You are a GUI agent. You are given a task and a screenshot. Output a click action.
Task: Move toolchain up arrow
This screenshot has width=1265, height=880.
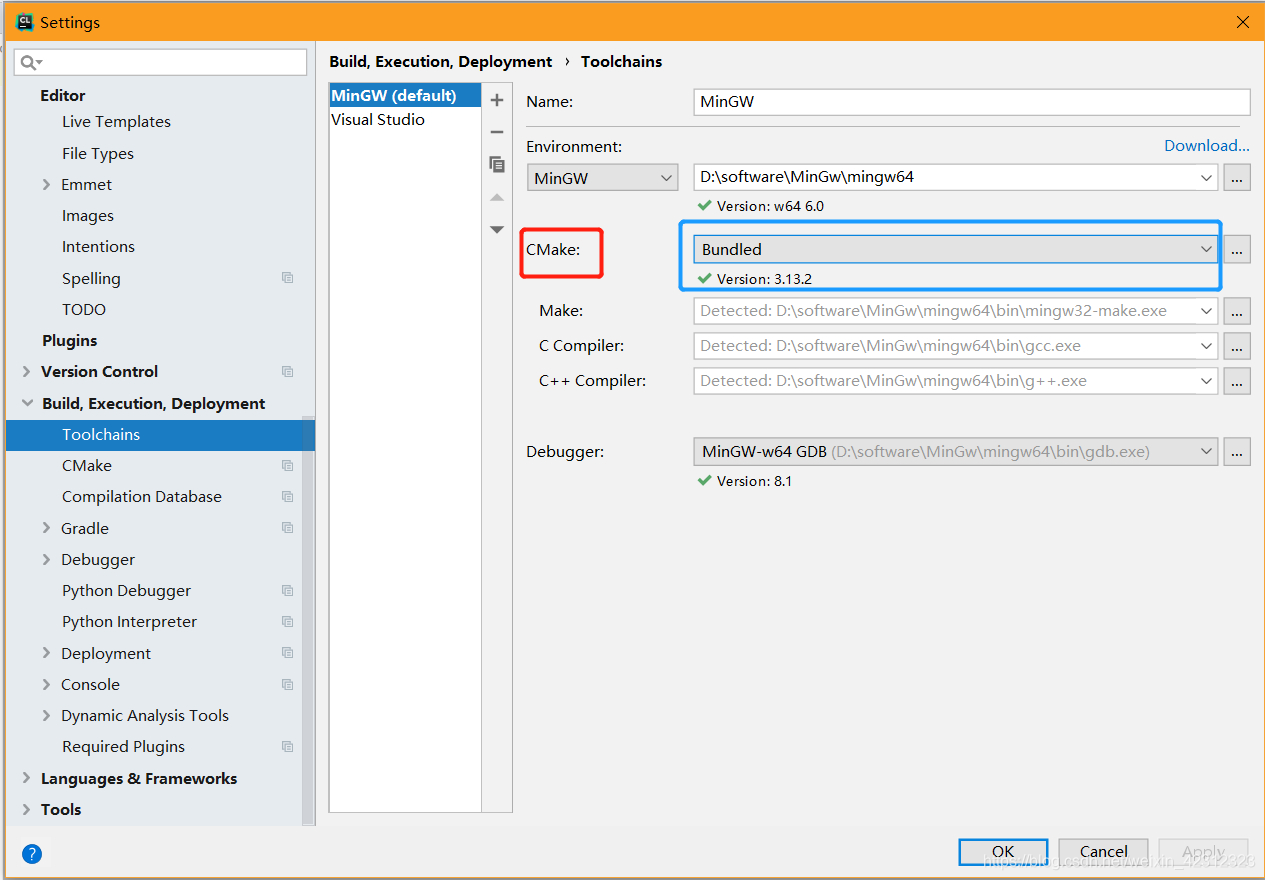[497, 198]
